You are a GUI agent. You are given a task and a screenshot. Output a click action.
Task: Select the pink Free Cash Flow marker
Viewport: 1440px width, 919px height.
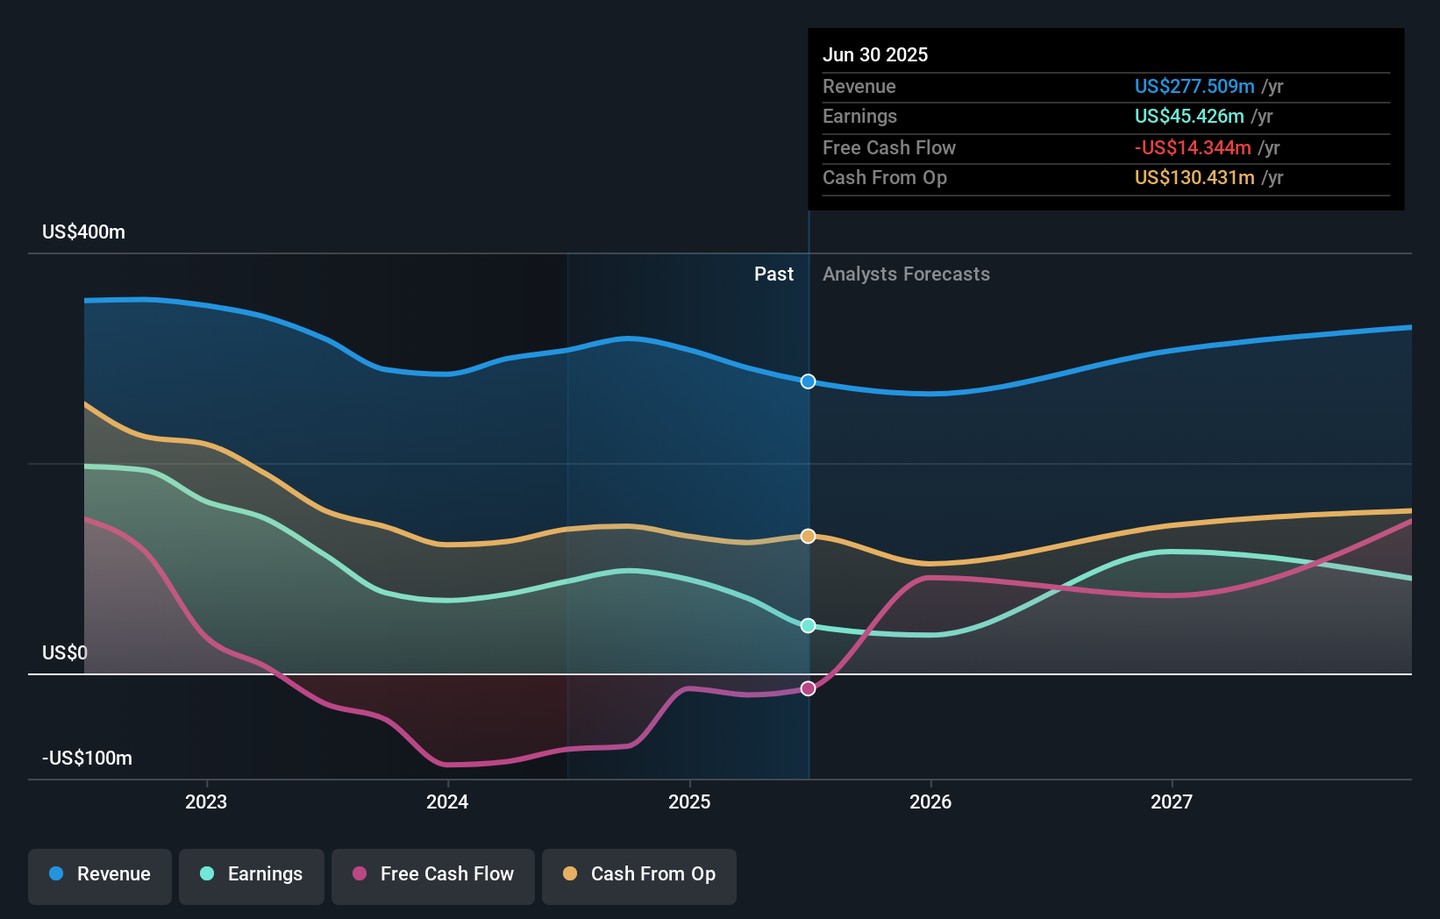tap(808, 689)
